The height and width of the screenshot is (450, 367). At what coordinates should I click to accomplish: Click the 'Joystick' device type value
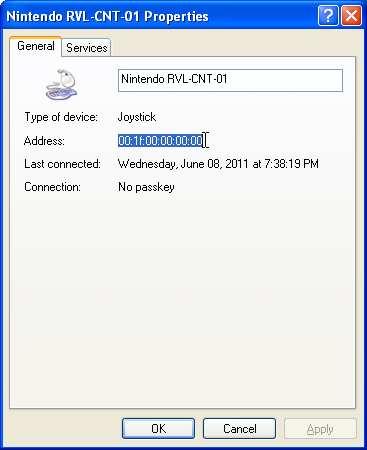tap(137, 117)
